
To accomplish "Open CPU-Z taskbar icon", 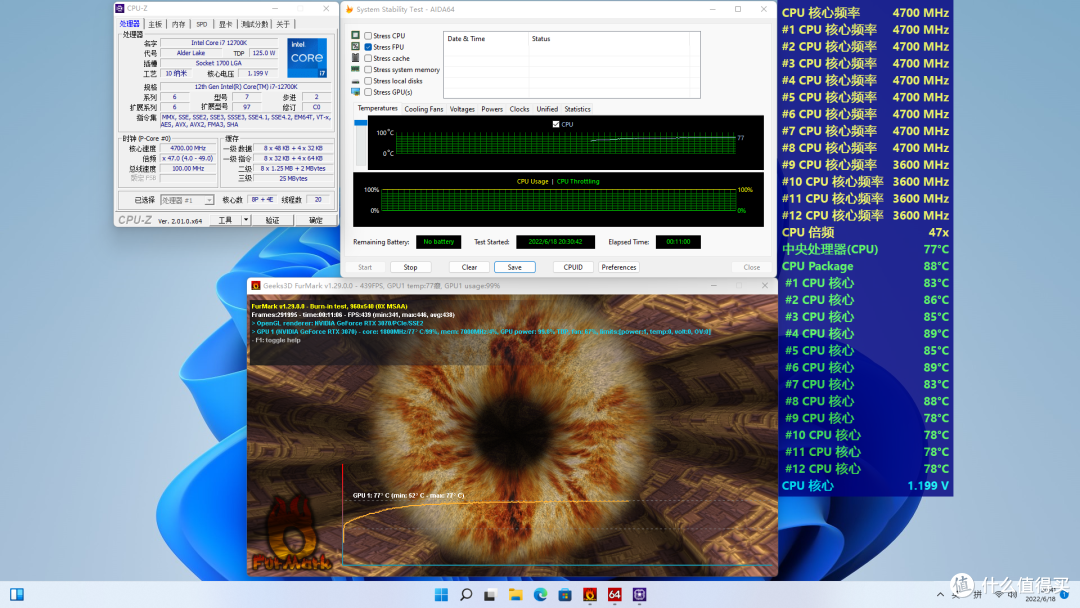I will tap(639, 595).
